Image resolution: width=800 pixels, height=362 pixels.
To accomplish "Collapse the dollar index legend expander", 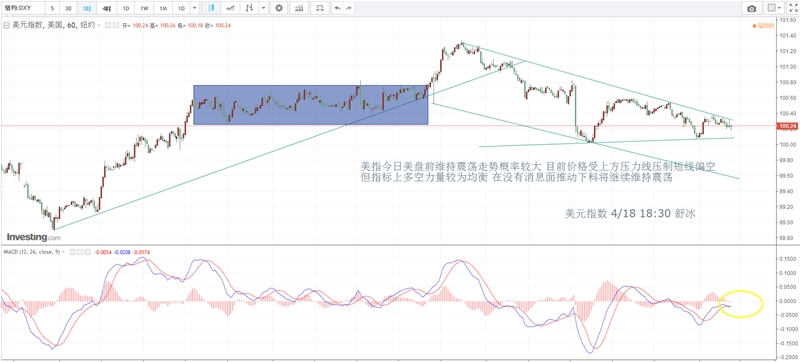I will click(x=6, y=25).
